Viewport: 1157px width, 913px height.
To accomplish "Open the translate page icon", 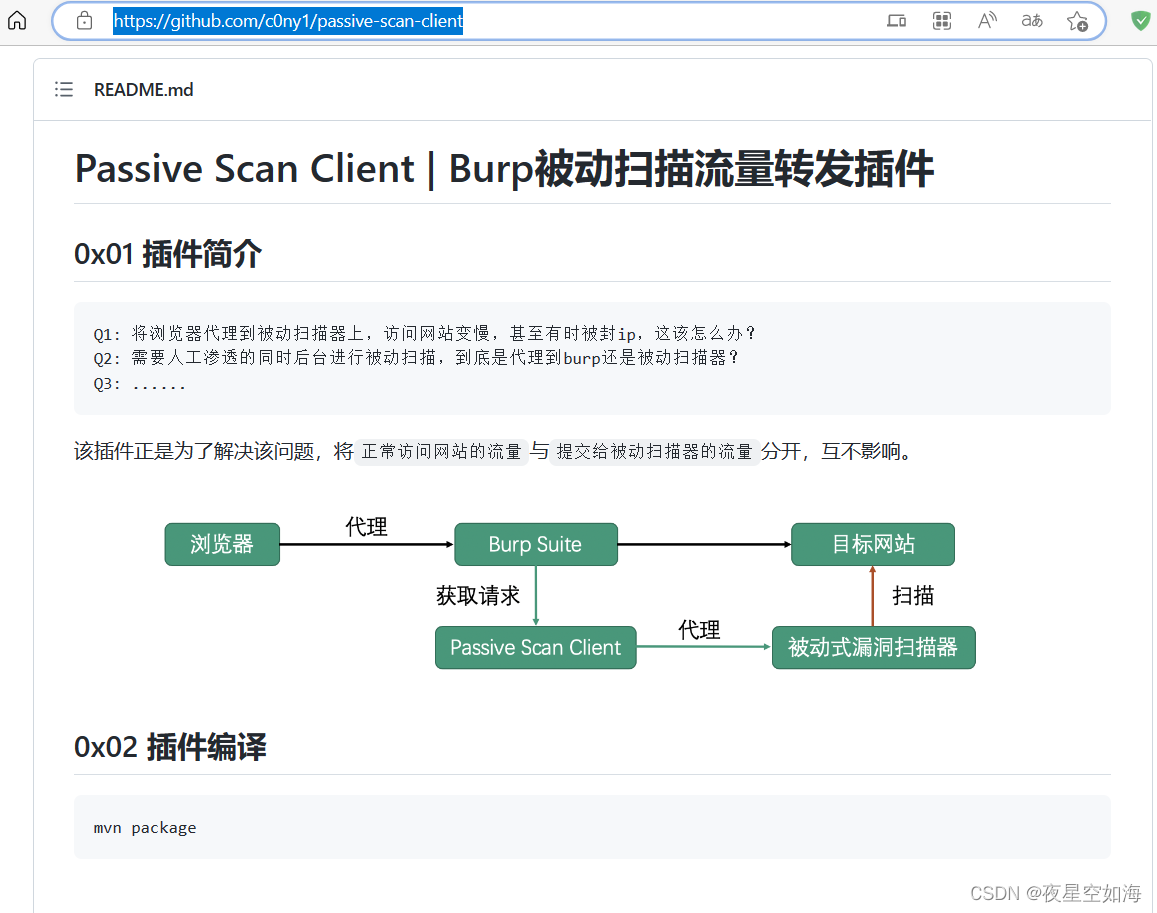I will click(1032, 21).
